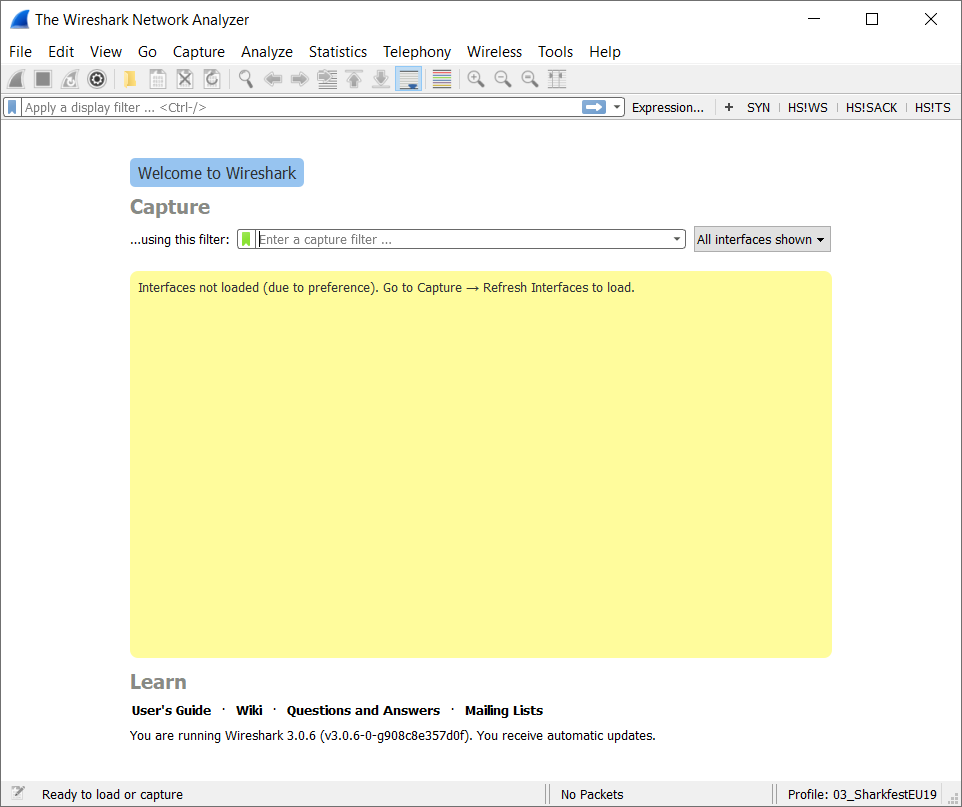The height and width of the screenshot is (807, 962).
Task: Toggle packet list colorization
Action: coord(442,79)
